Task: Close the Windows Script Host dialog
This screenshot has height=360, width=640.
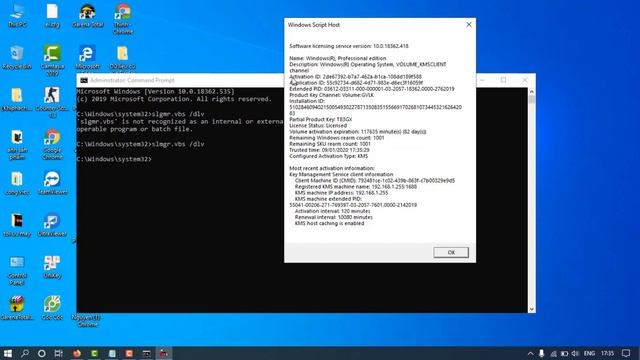Action: (469, 24)
